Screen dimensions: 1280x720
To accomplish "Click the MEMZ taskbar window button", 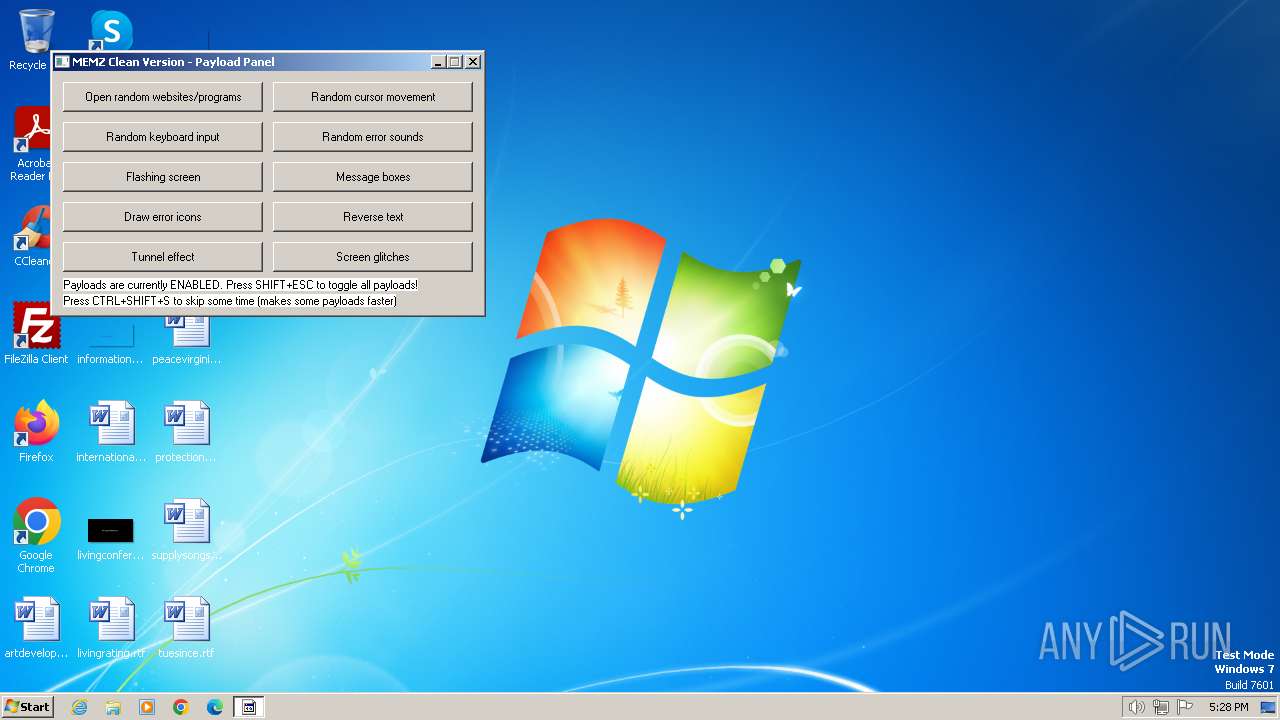I will pos(249,707).
